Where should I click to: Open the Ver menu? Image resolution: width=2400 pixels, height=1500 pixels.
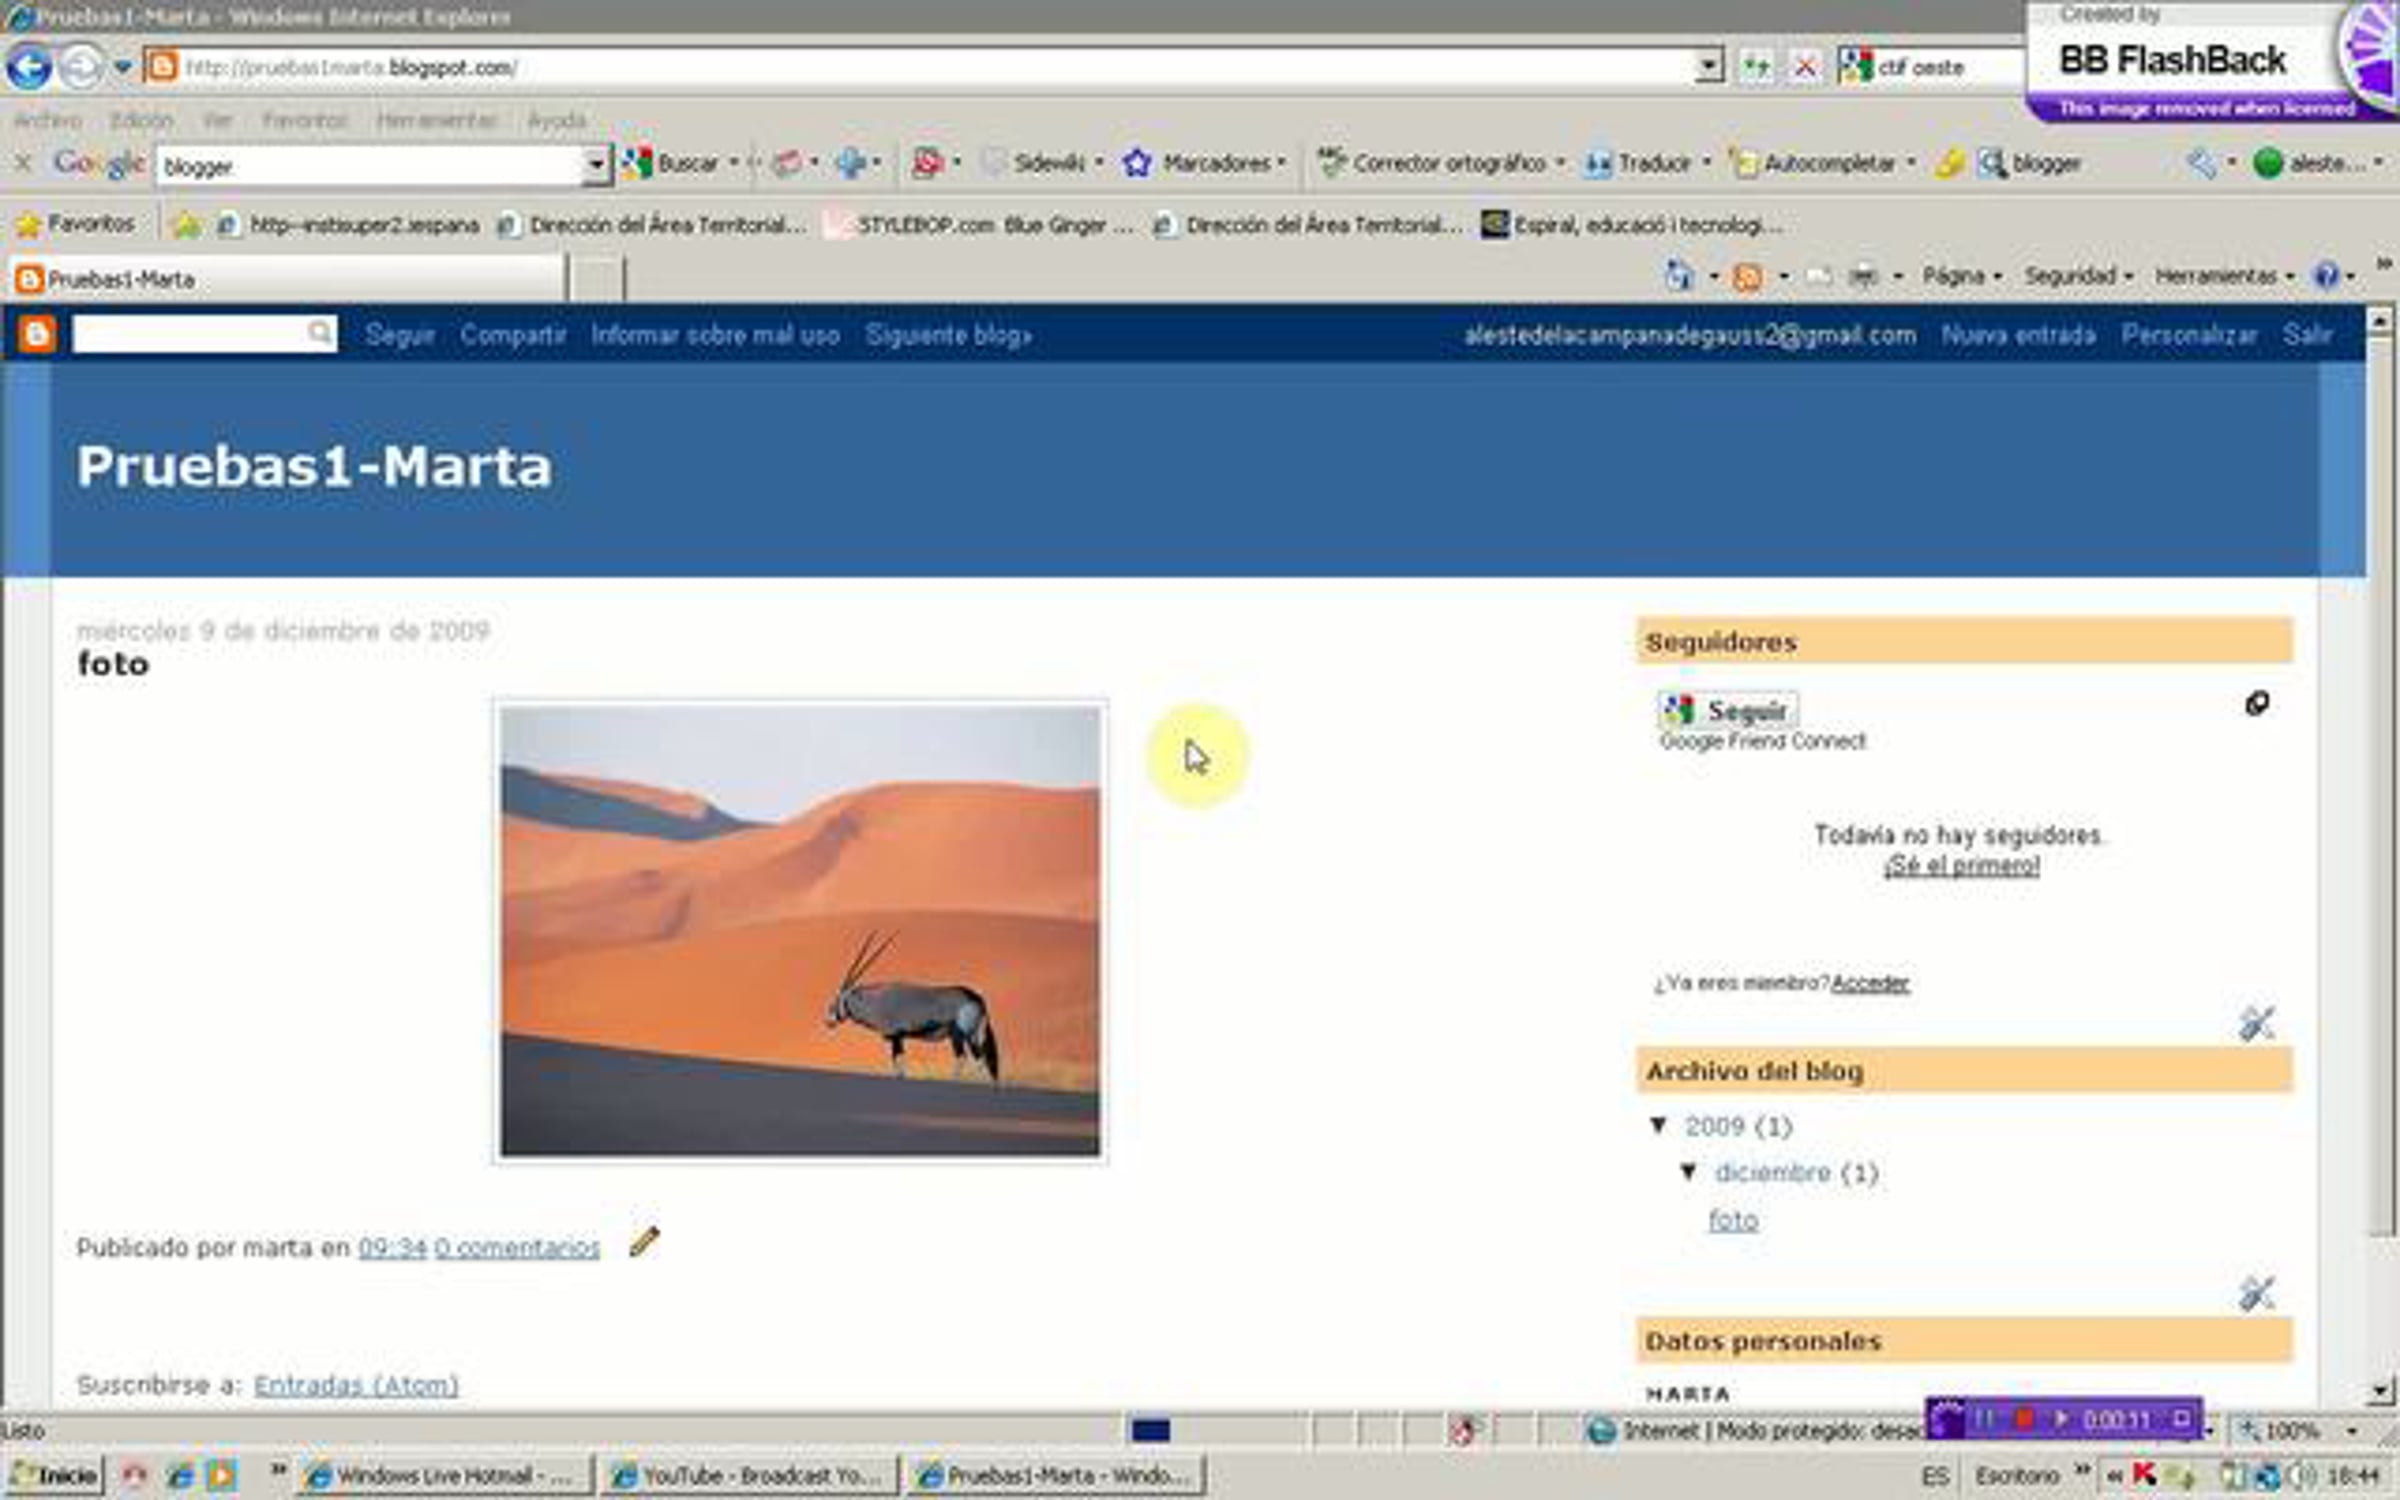[217, 121]
